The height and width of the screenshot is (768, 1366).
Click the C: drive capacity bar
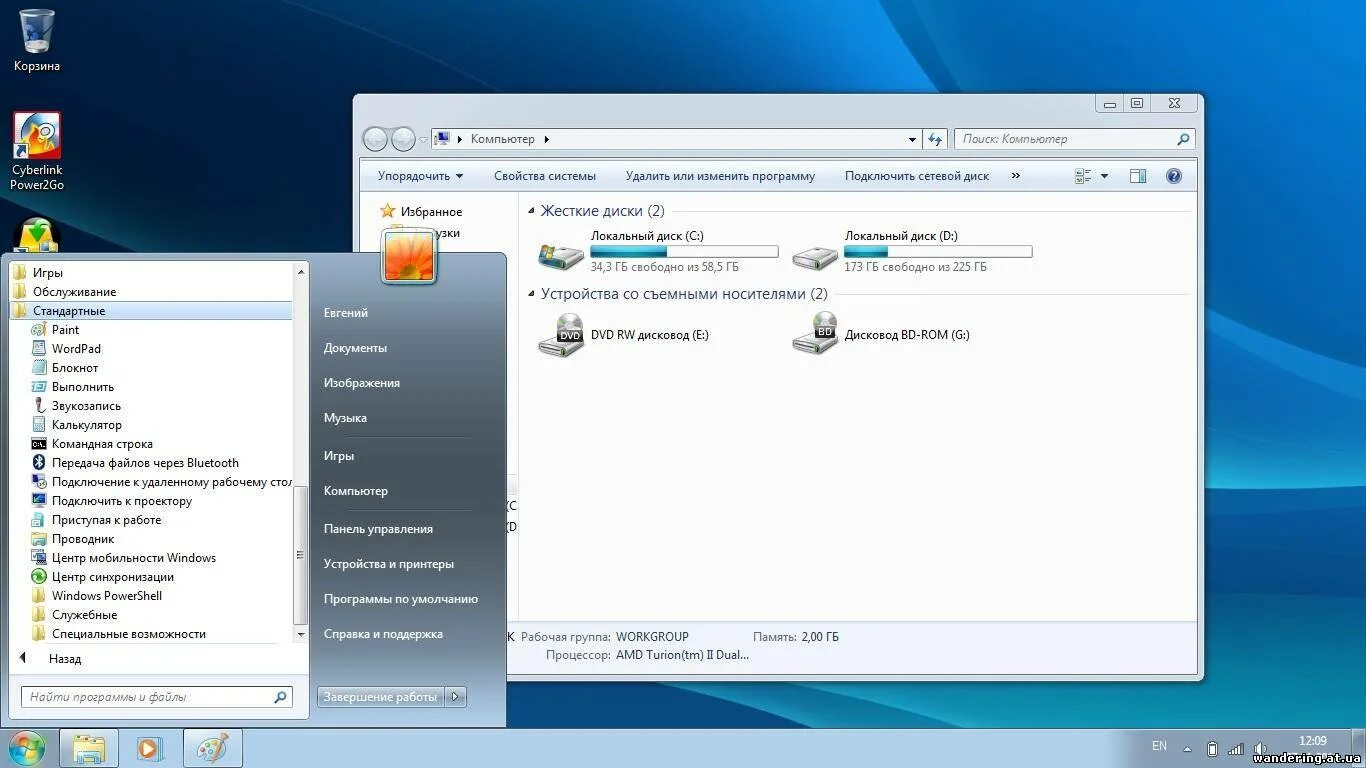[x=684, y=252]
